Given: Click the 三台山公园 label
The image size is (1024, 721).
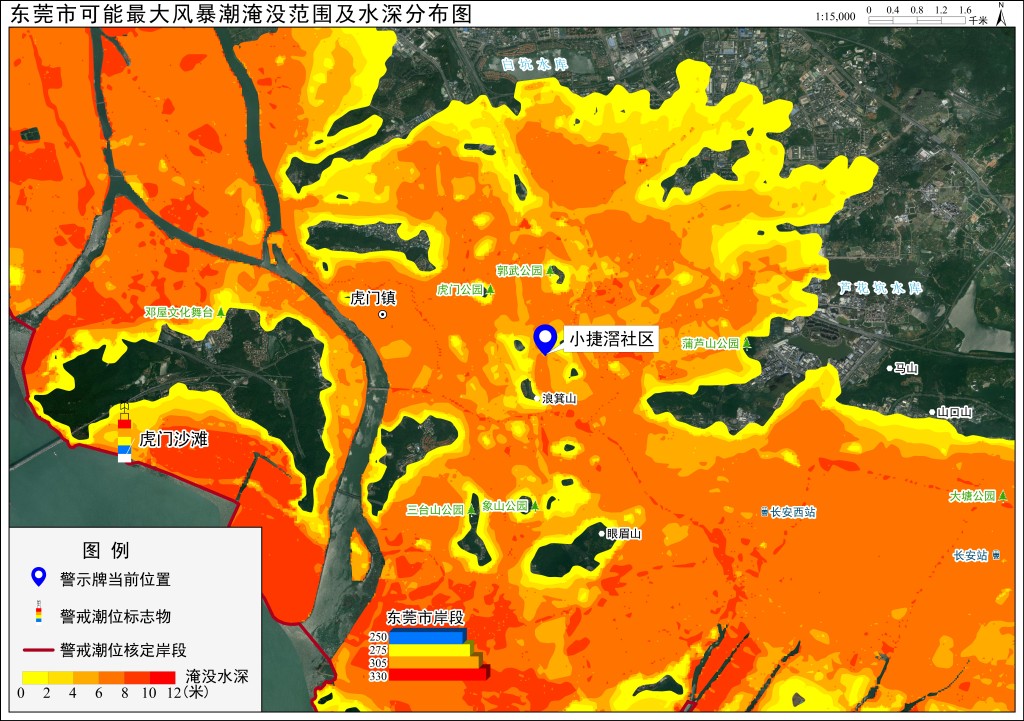Looking at the screenshot, I should (x=435, y=509).
